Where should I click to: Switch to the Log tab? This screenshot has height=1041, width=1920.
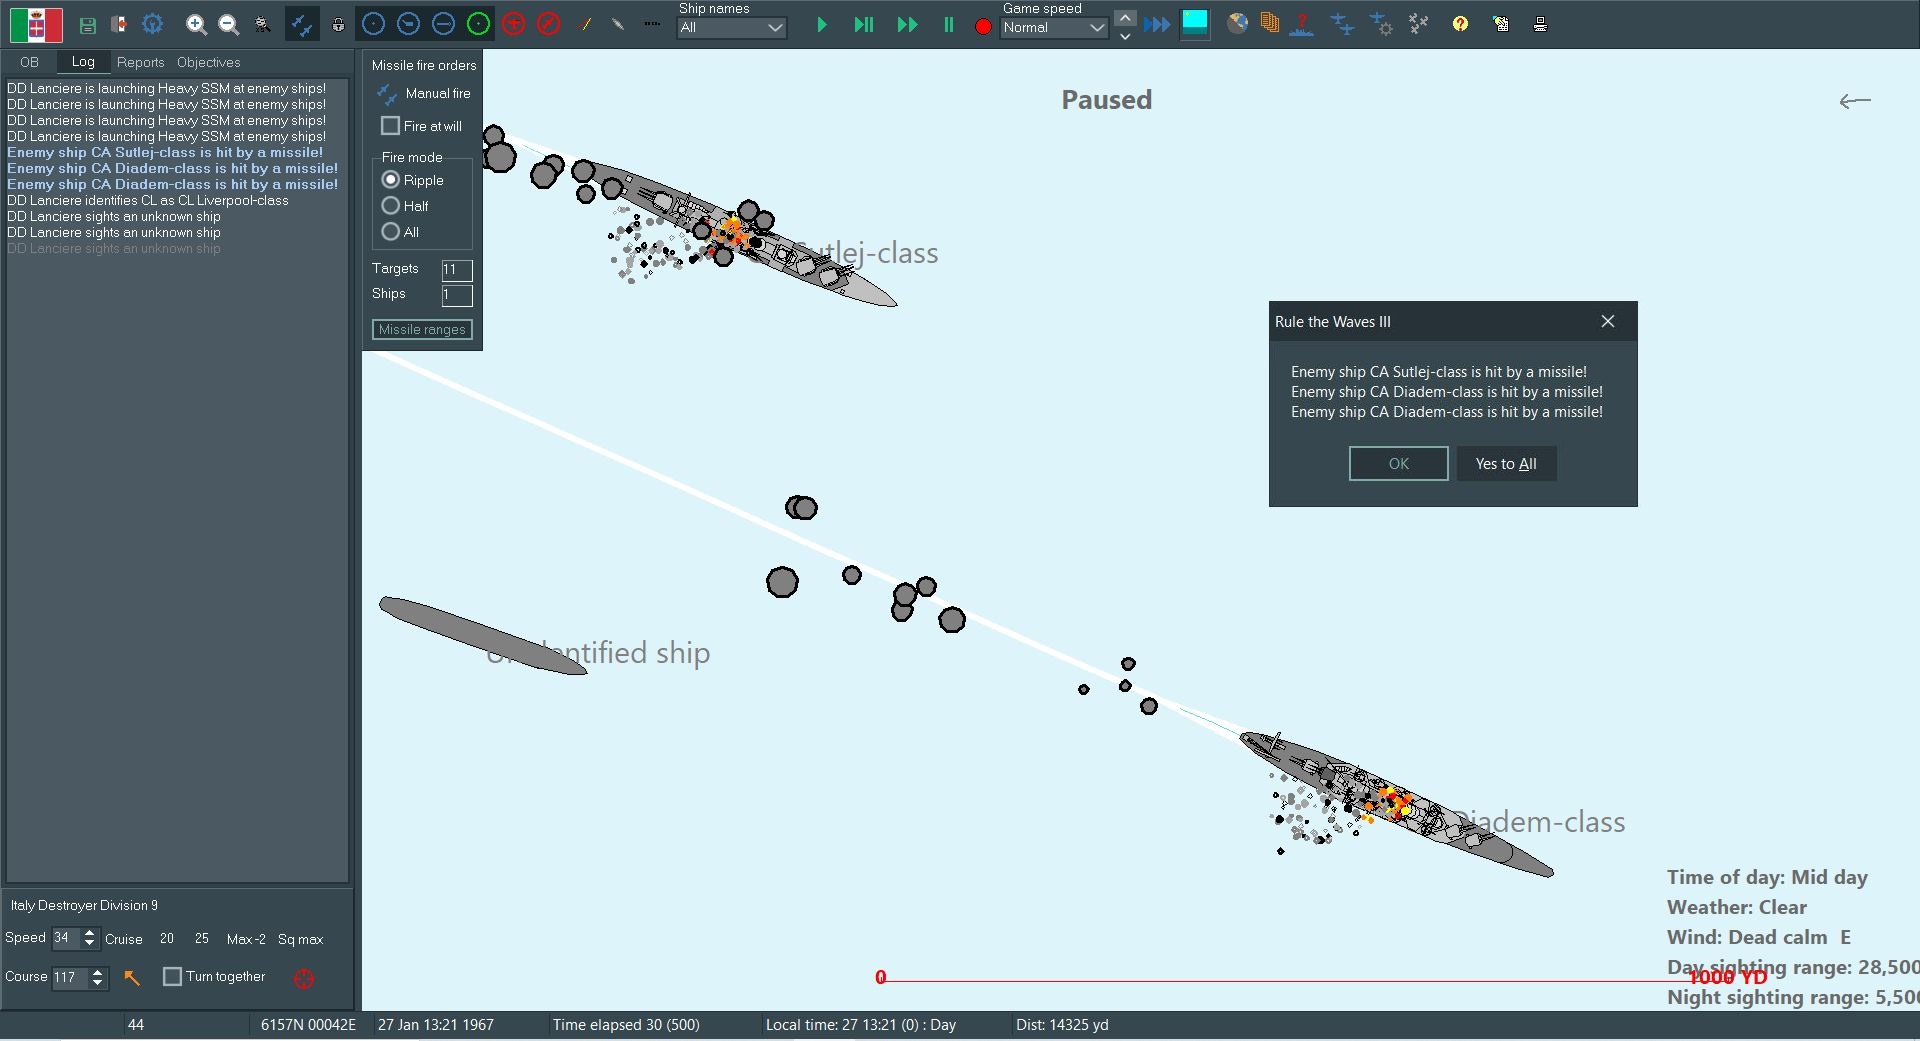(83, 62)
